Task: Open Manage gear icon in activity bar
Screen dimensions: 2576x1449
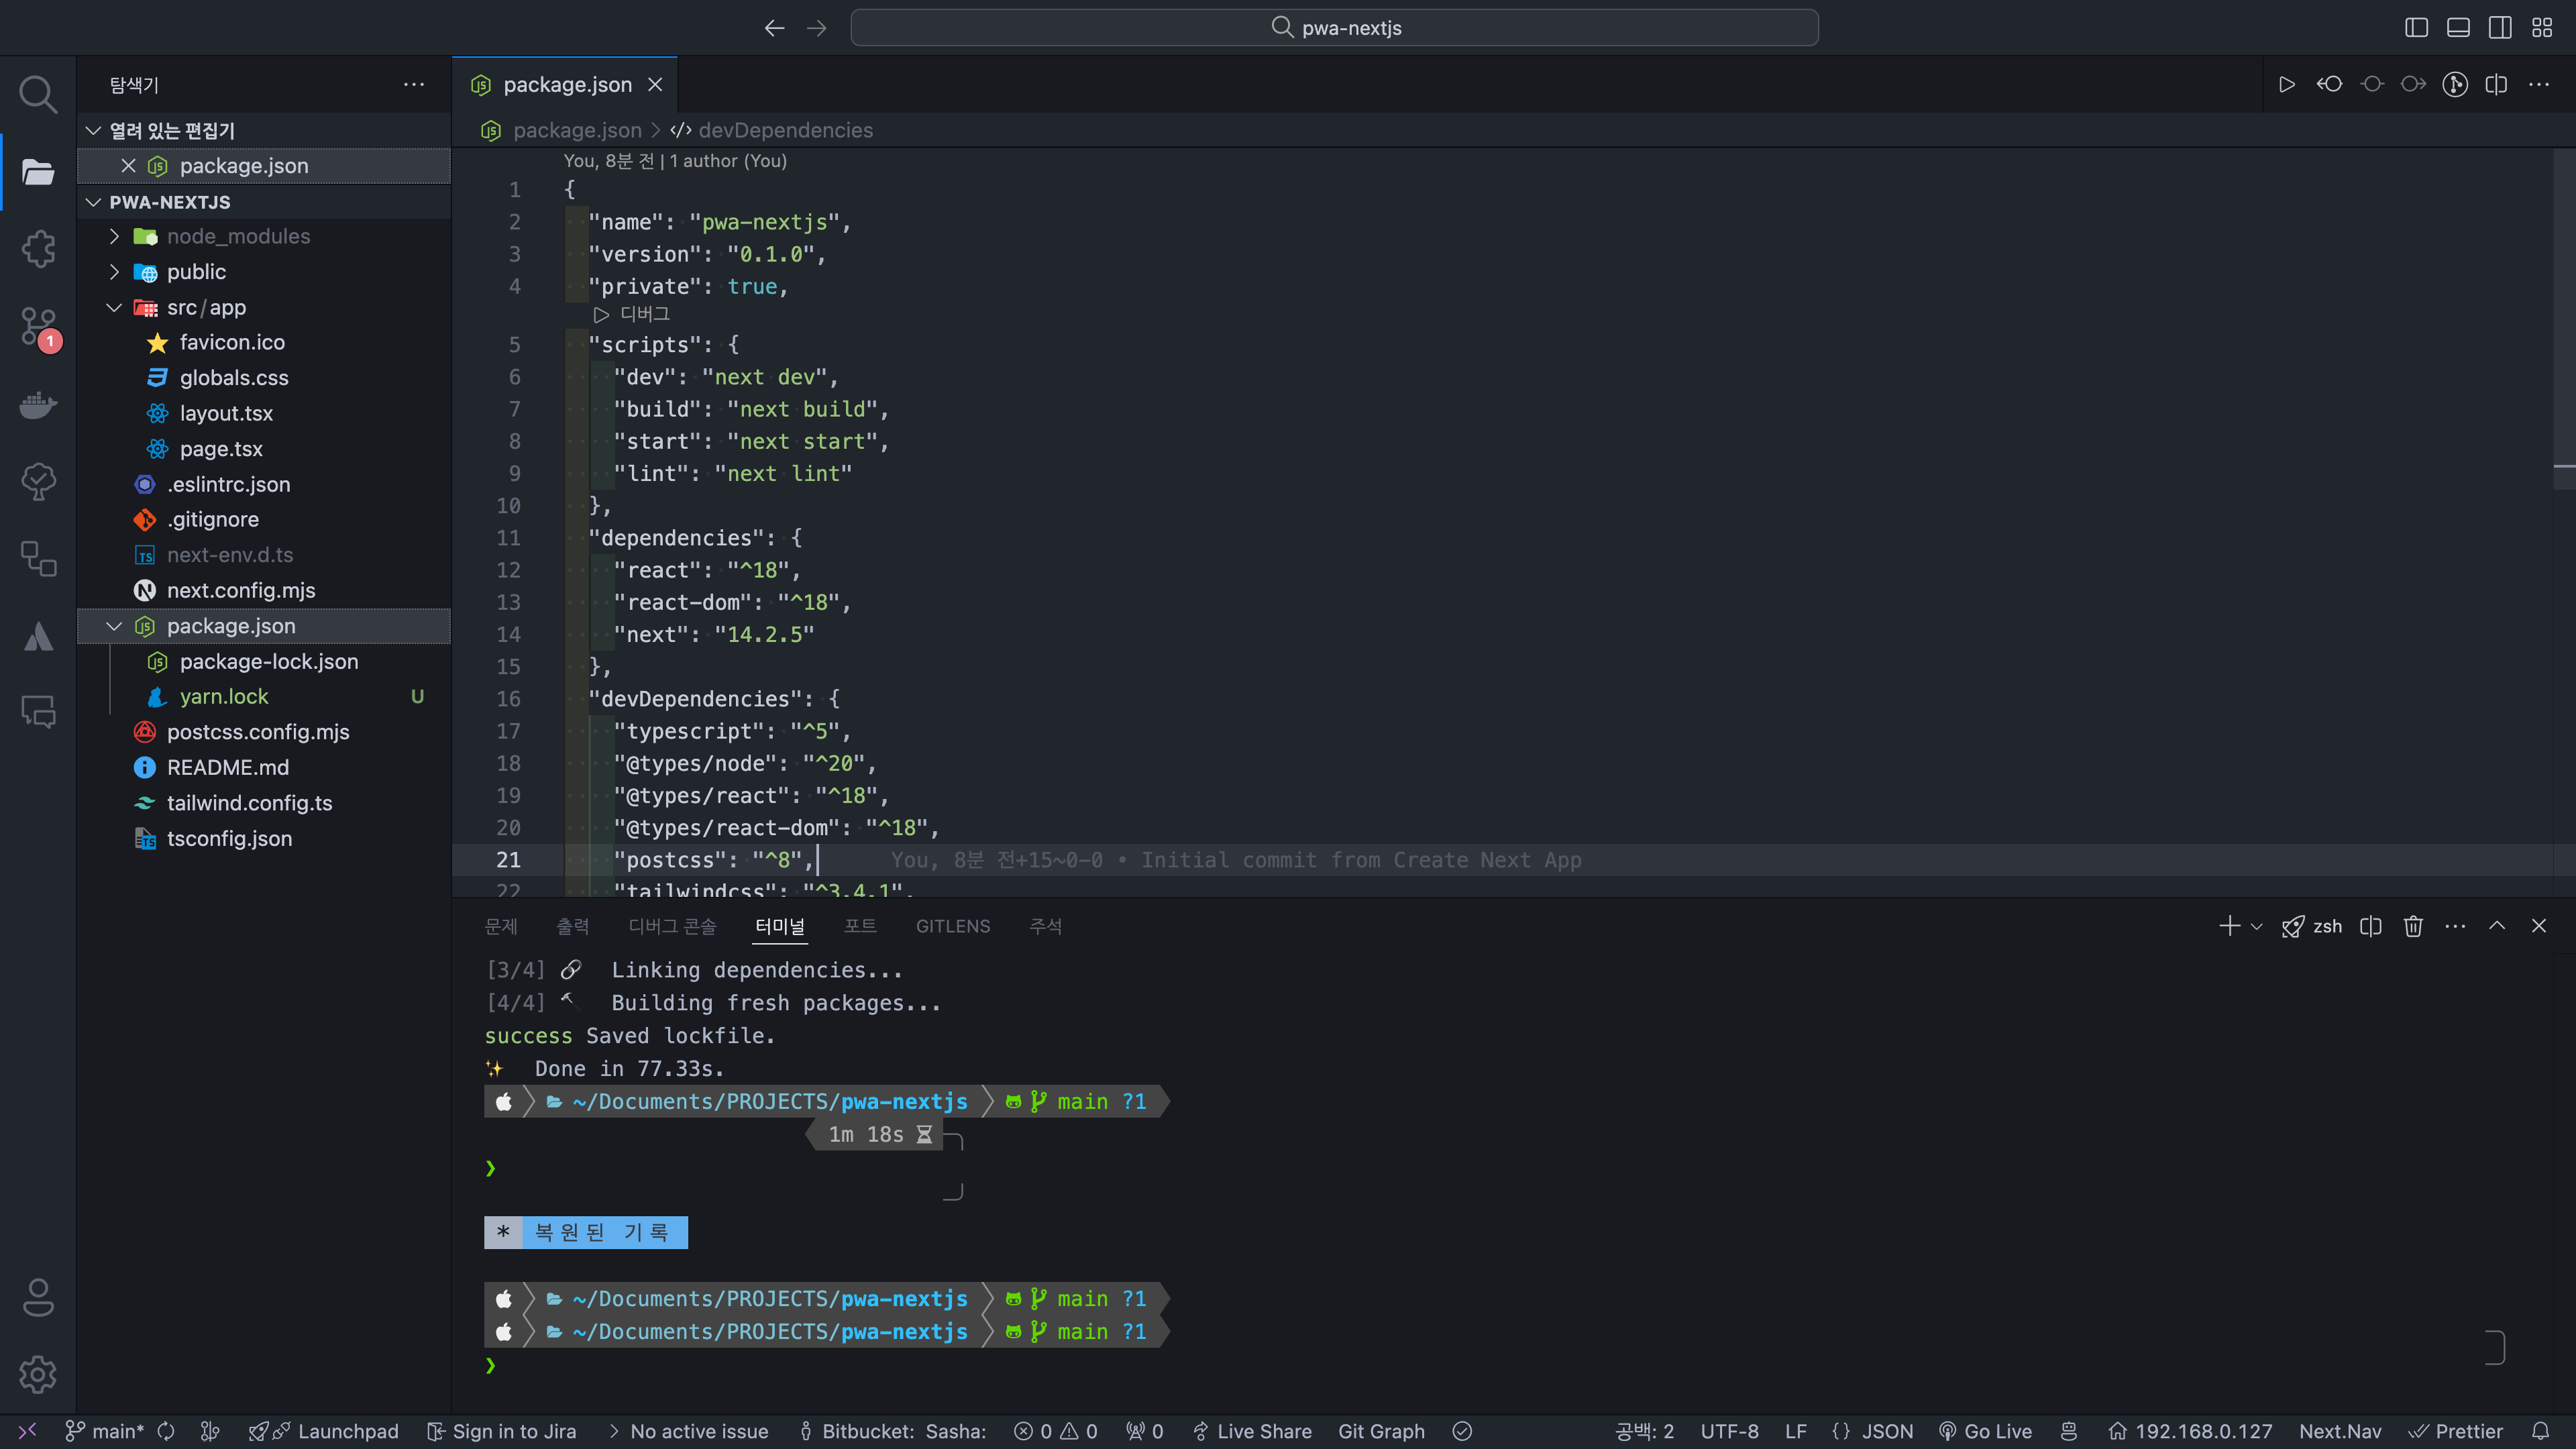Action: click(x=38, y=1375)
